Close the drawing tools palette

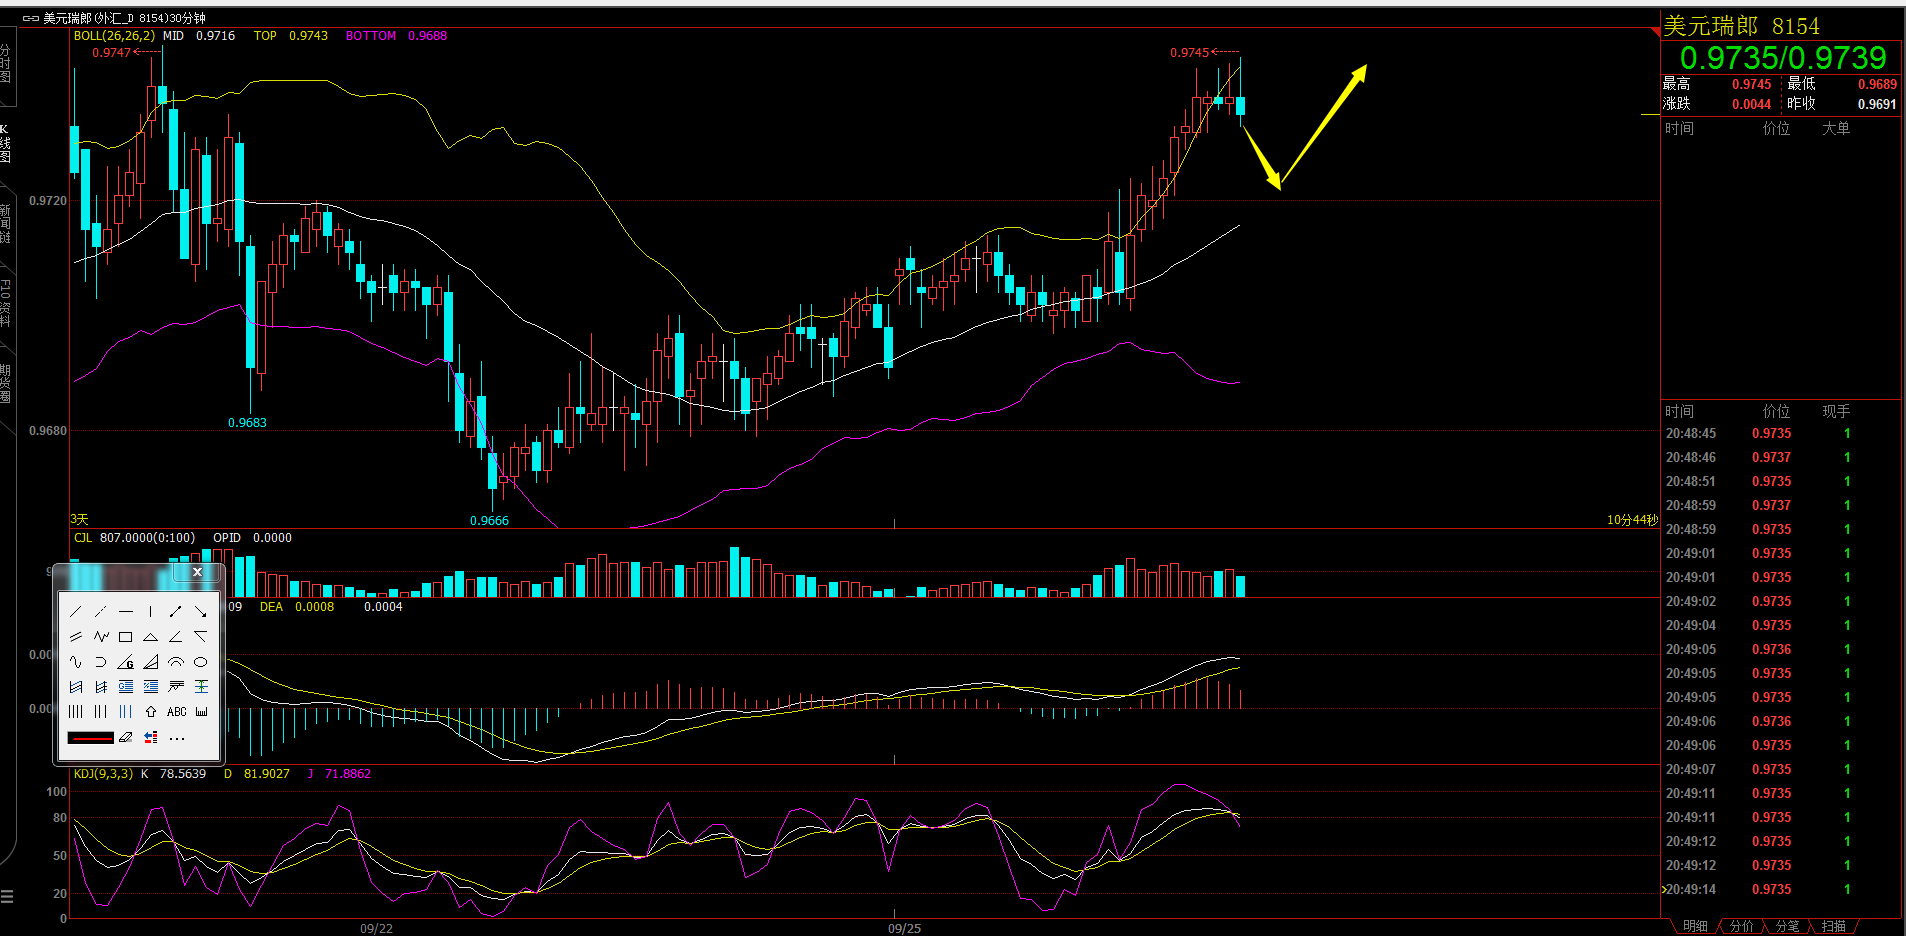pos(197,572)
